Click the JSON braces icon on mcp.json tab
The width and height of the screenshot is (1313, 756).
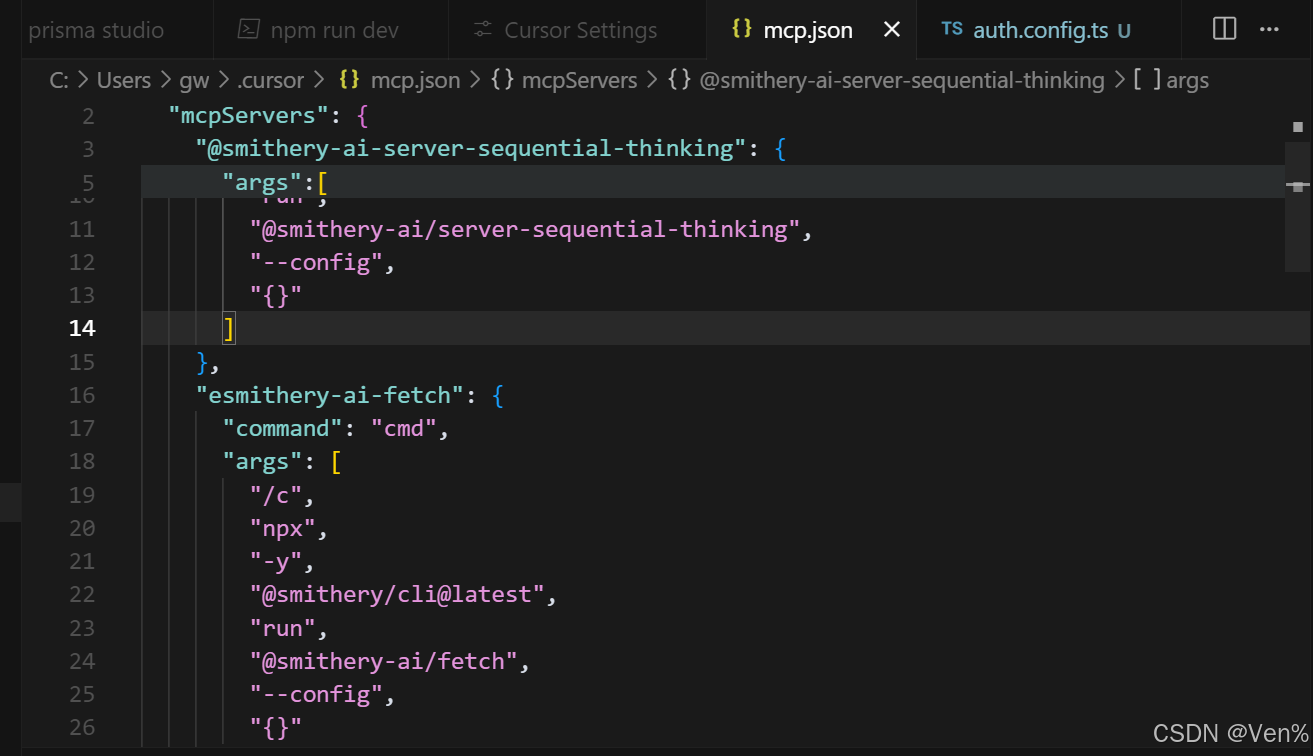pyautogui.click(x=741, y=29)
